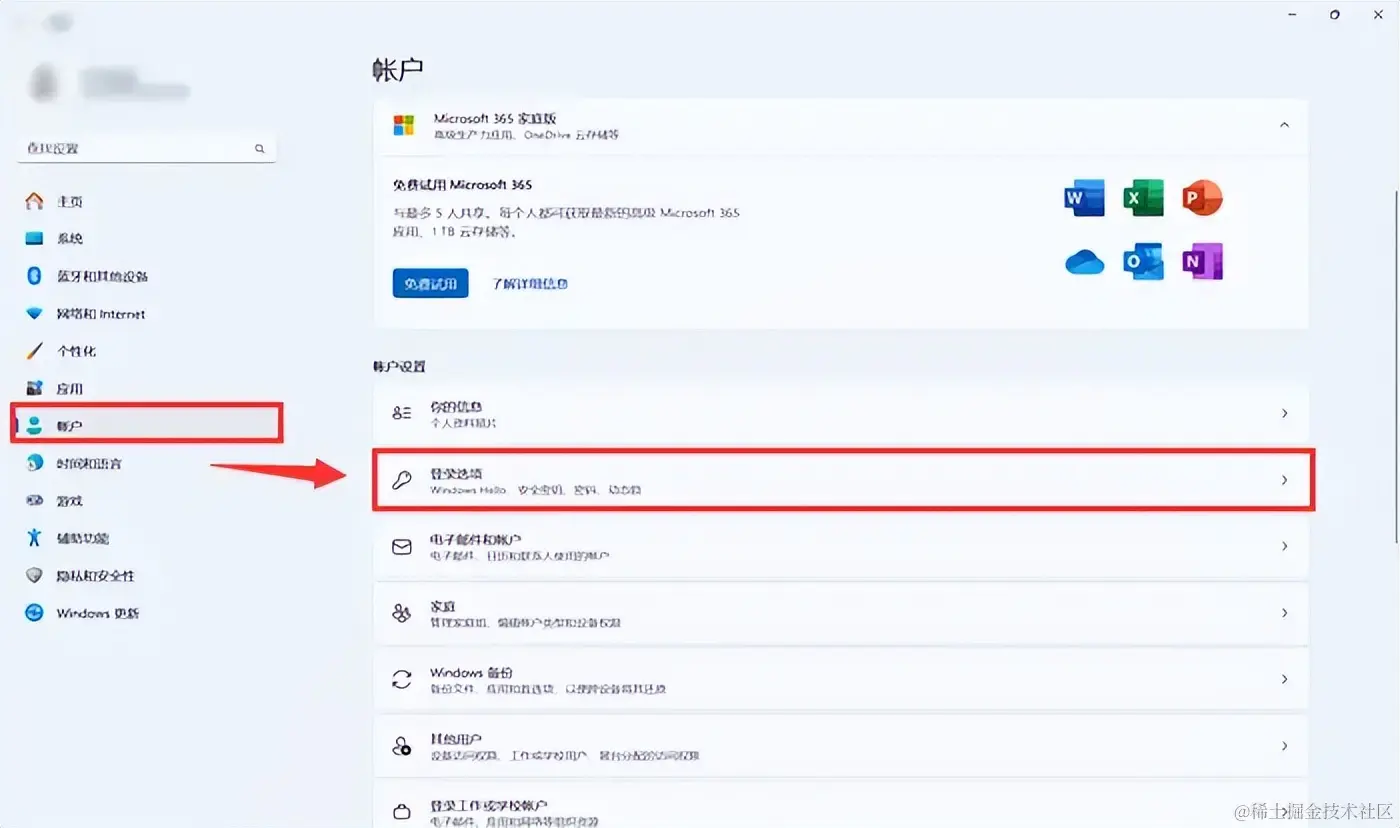Click the PowerPoint app icon
This screenshot has width=1400, height=828.
(1201, 198)
